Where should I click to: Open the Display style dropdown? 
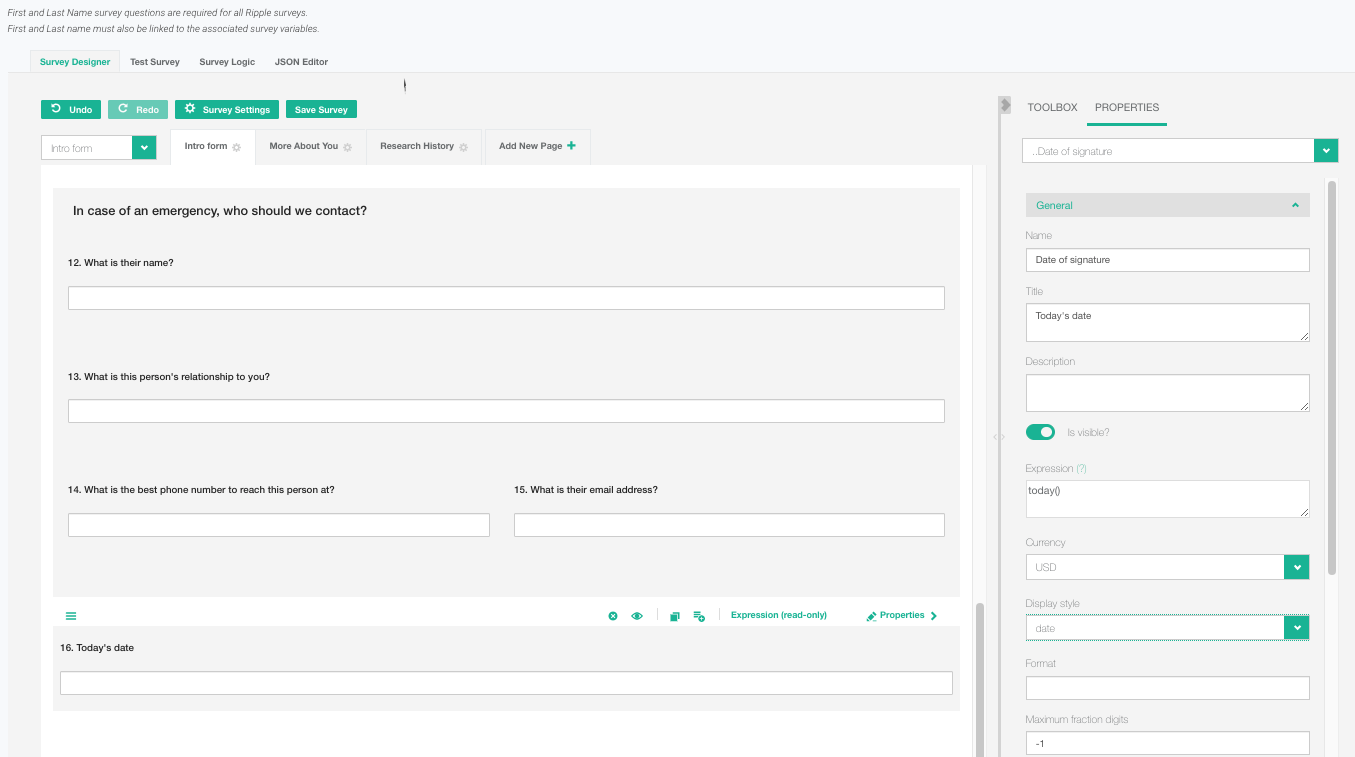(1296, 628)
